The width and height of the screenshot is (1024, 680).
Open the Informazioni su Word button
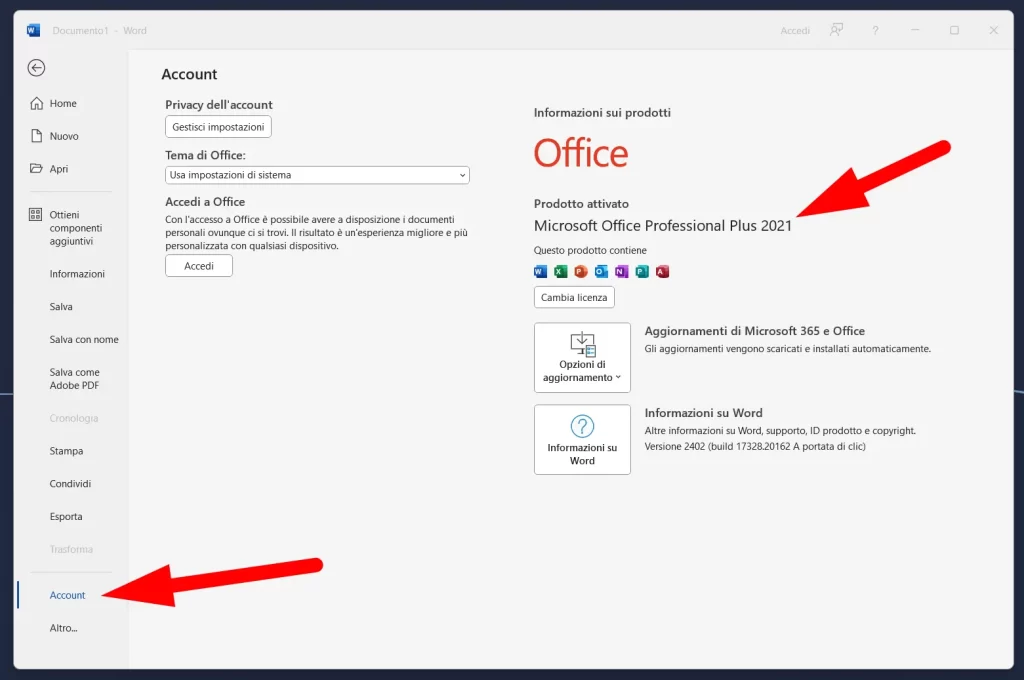pos(583,440)
